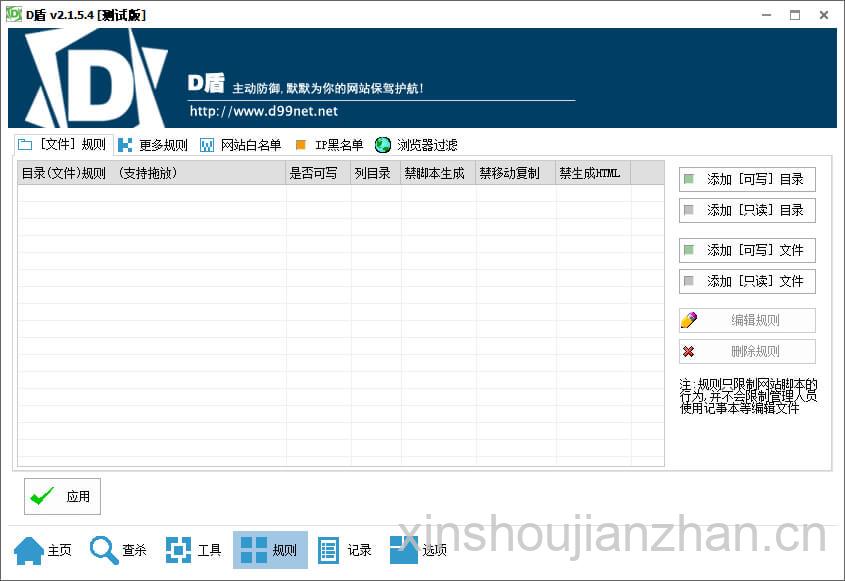This screenshot has height=581, width=845.
Task: Switch to the [文件] 规则 tab
Action: (x=63, y=144)
